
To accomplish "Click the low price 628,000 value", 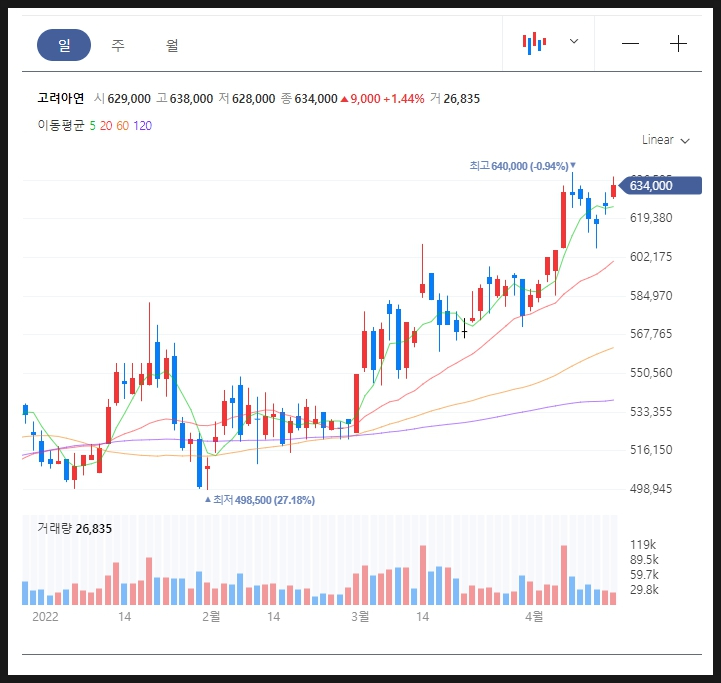I will 253,98.
